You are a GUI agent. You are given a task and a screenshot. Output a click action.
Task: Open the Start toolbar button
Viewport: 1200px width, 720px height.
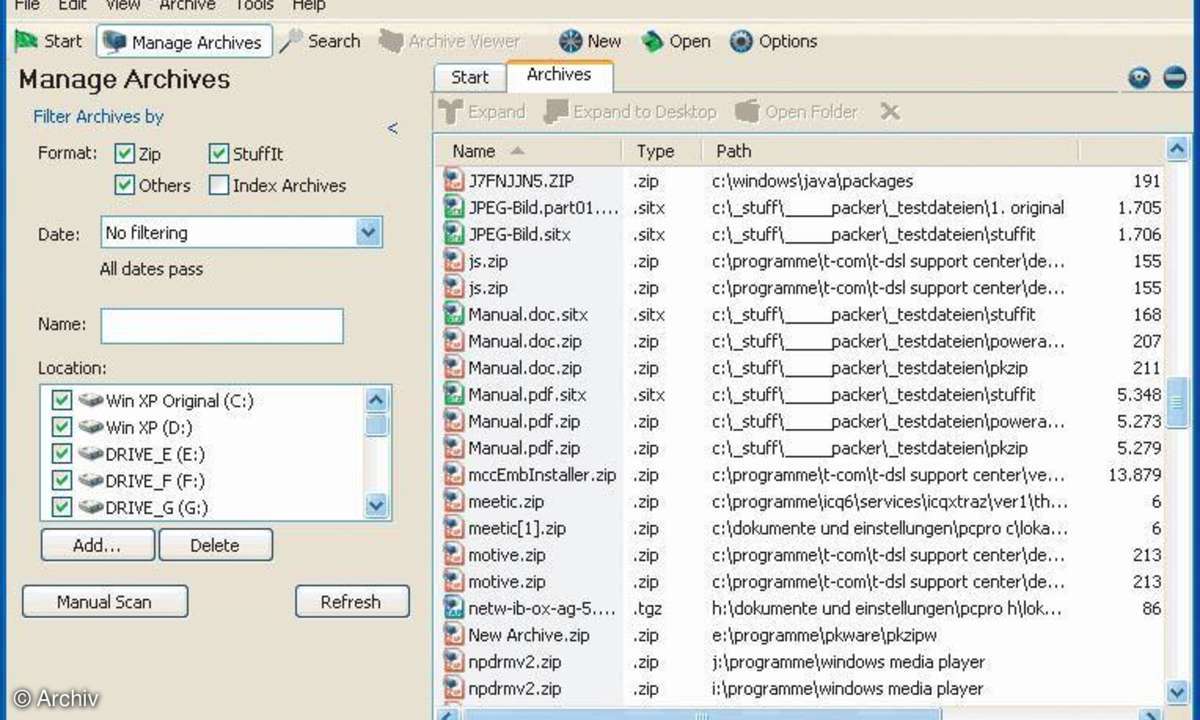(49, 41)
